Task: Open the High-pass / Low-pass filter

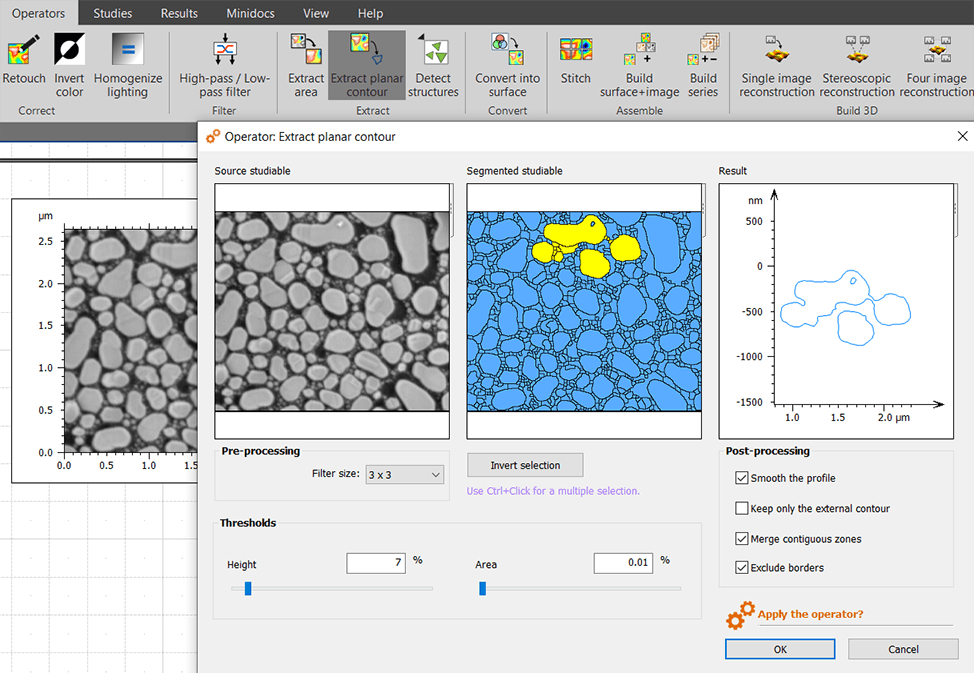Action: click(x=224, y=50)
